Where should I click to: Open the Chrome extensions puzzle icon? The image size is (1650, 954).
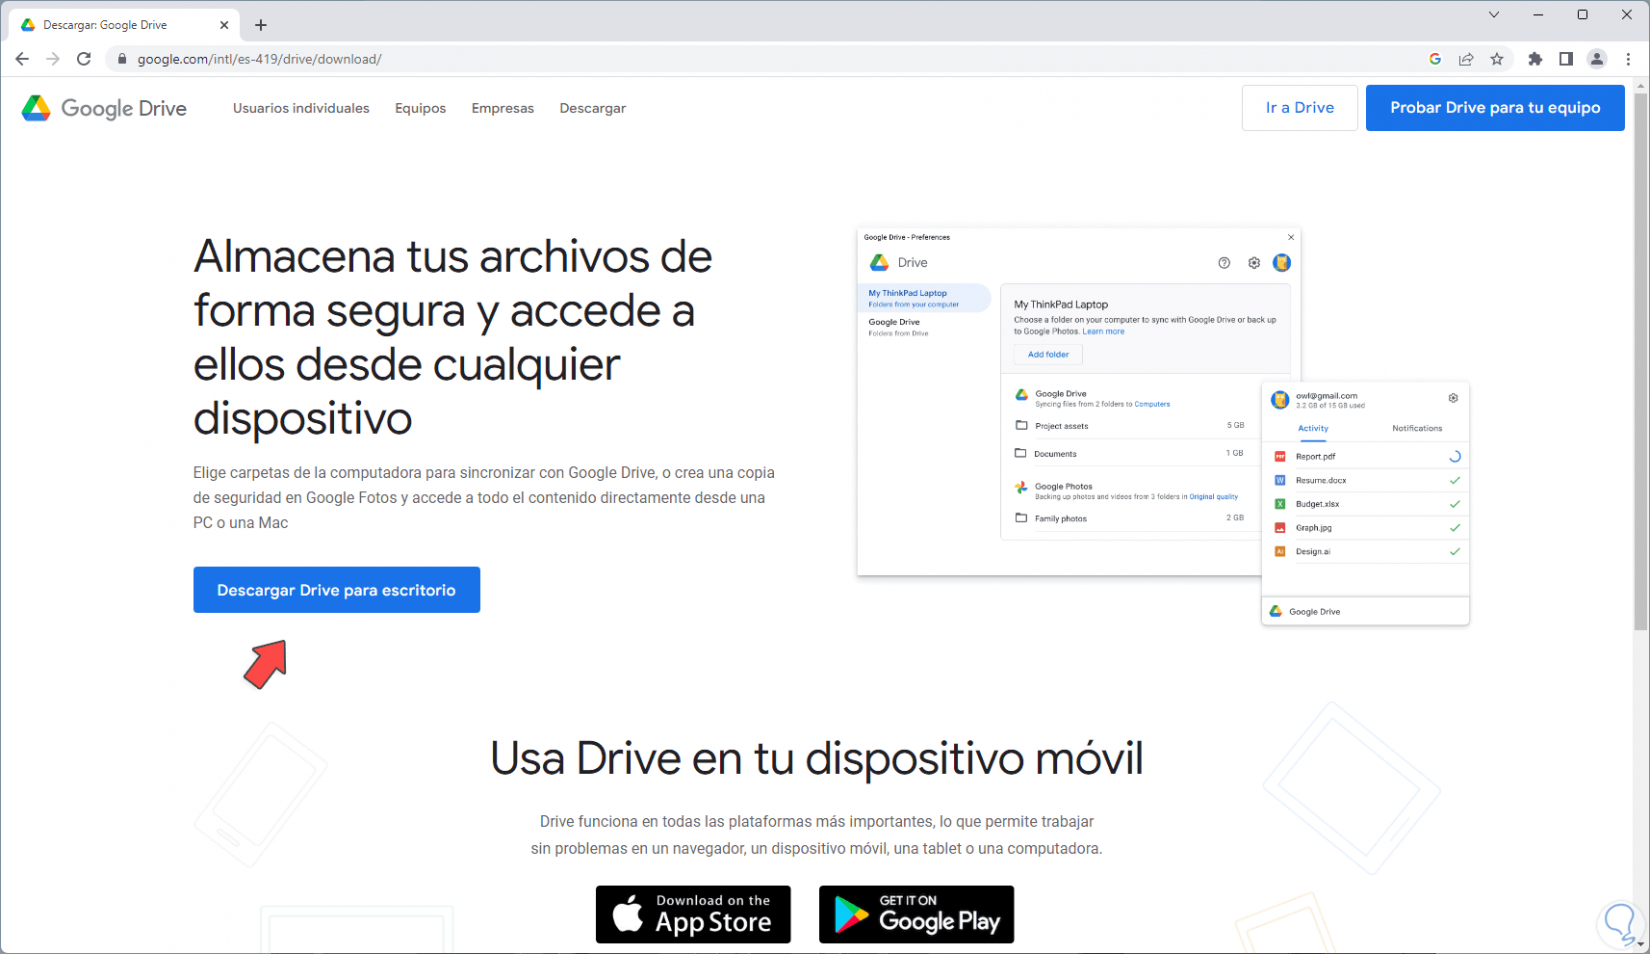click(x=1535, y=59)
